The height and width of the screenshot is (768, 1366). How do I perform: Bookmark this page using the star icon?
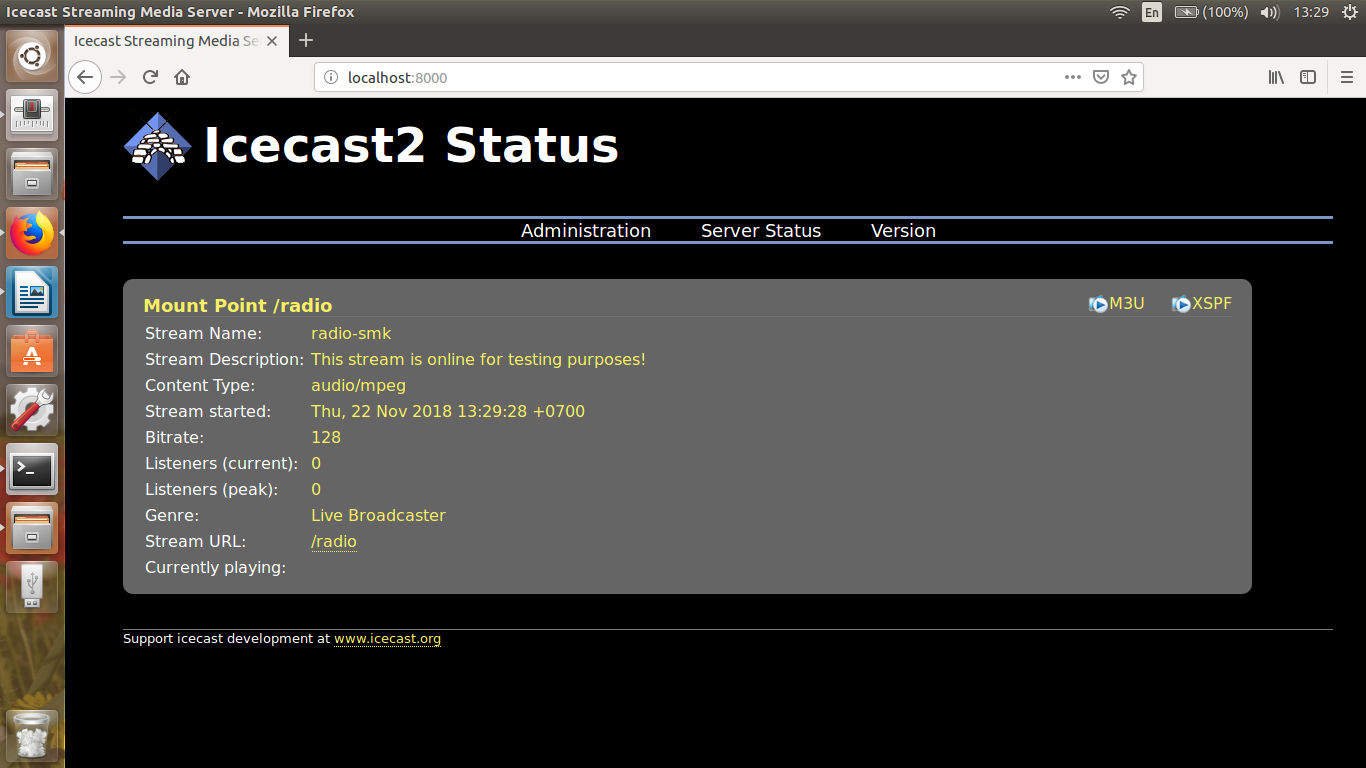click(x=1129, y=77)
